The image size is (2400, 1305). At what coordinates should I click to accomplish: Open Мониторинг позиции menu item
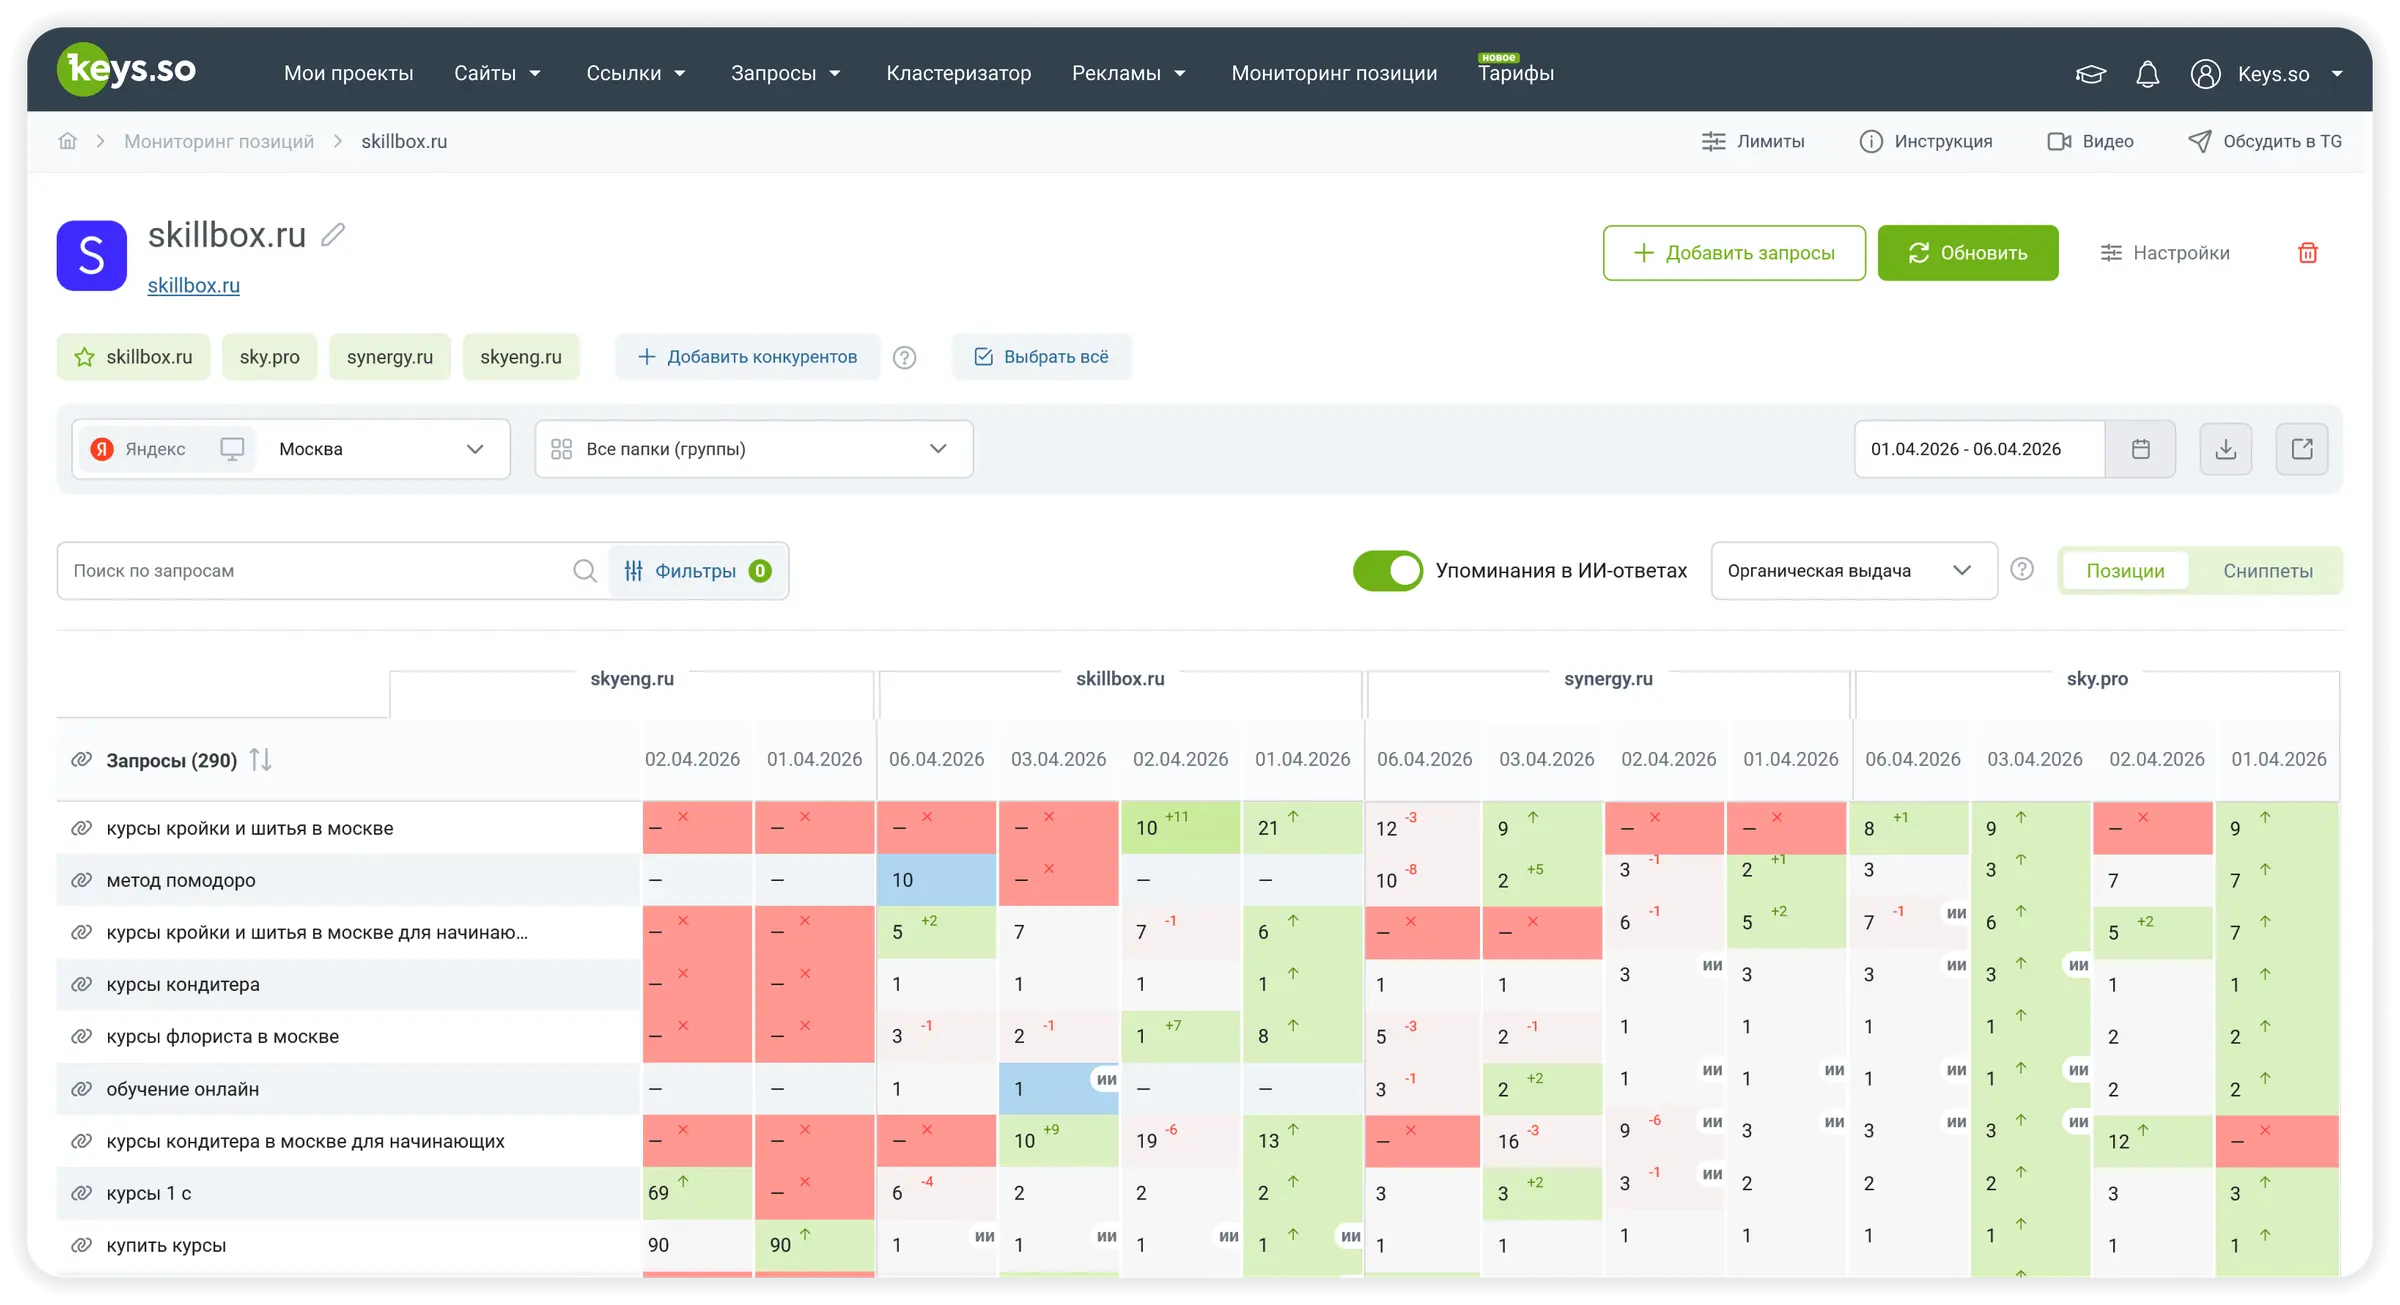coord(1334,73)
